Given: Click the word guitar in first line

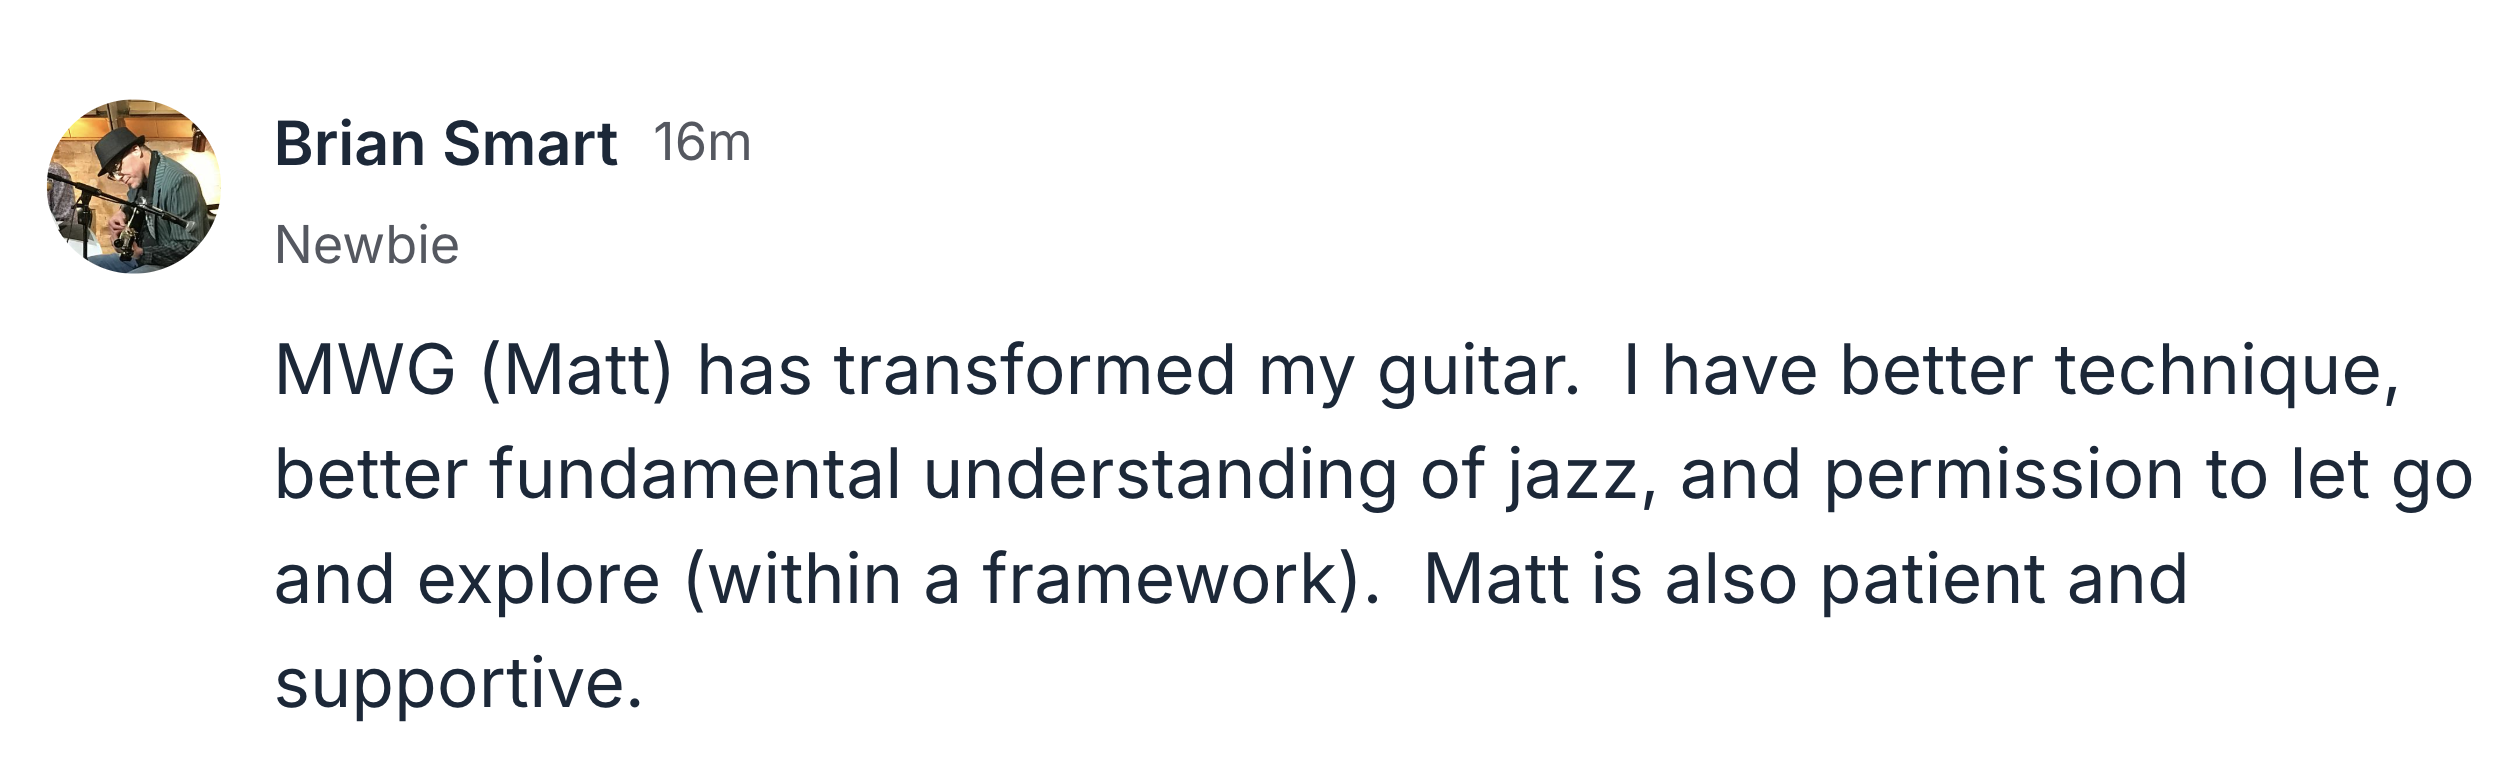Looking at the screenshot, I should point(1470,373).
